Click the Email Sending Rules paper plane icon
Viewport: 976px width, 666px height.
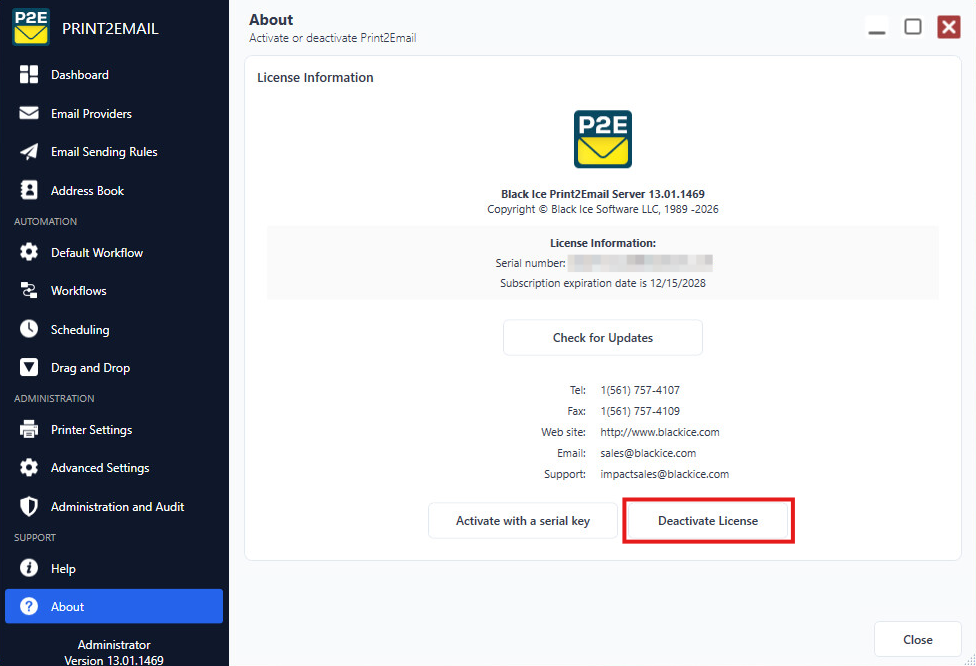coord(29,152)
